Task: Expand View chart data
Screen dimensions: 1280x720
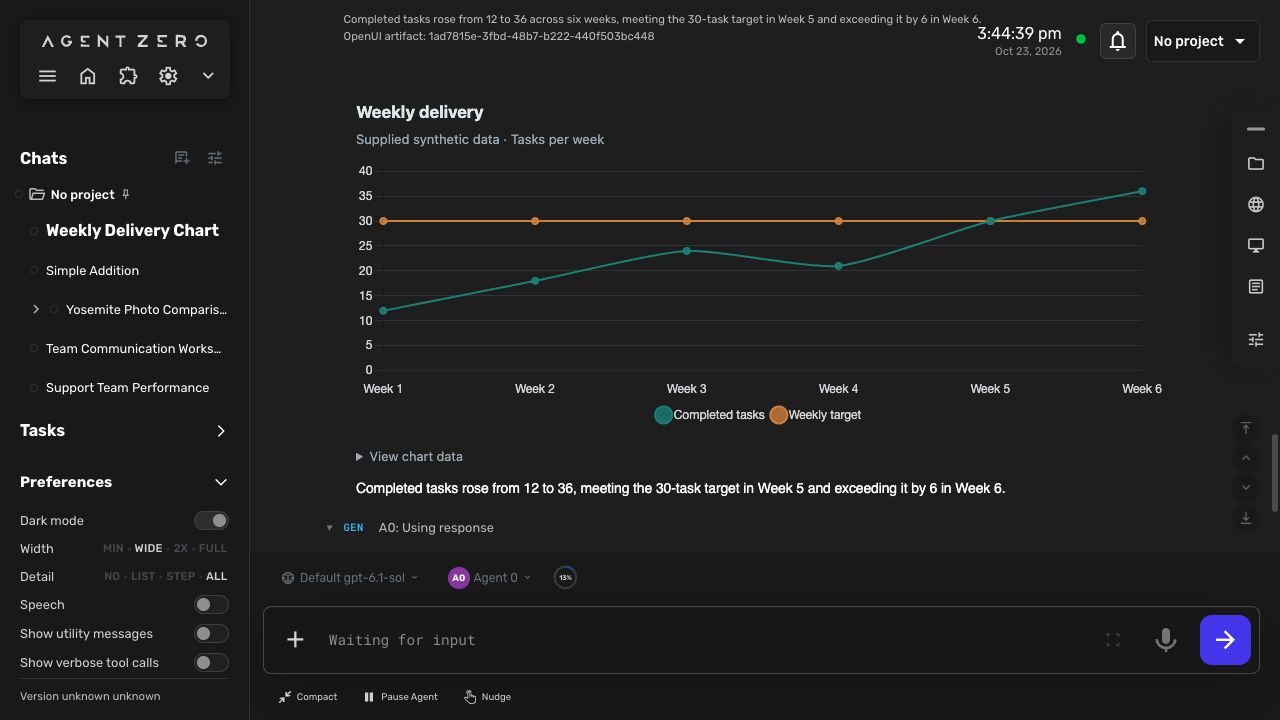Action: pyautogui.click(x=409, y=456)
